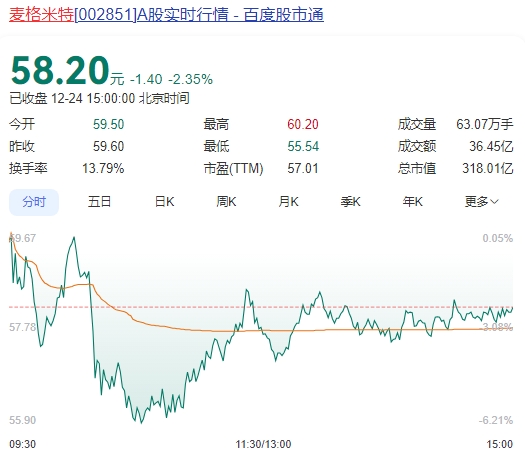Click the change percentage -2.35%
This screenshot has height=457, width=525.
pyautogui.click(x=190, y=80)
